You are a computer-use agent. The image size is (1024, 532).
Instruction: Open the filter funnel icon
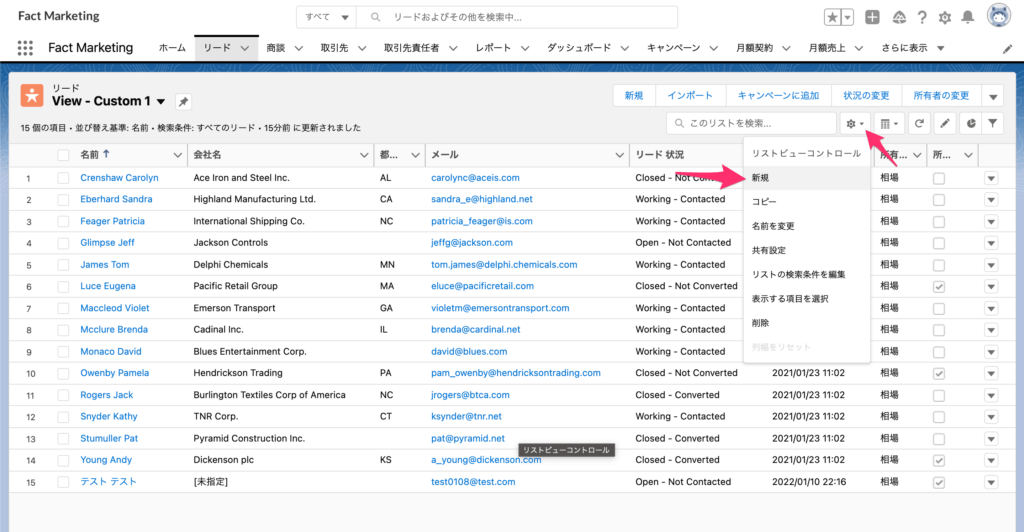tap(993, 123)
